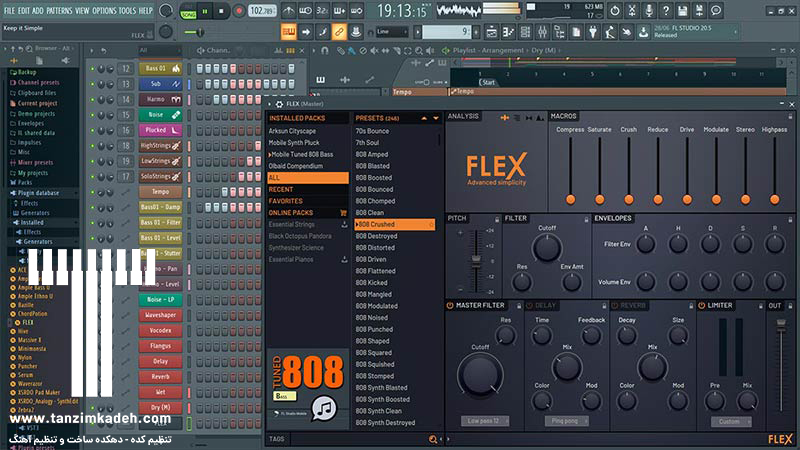Click the Waveshaper channel button

click(x=160, y=315)
